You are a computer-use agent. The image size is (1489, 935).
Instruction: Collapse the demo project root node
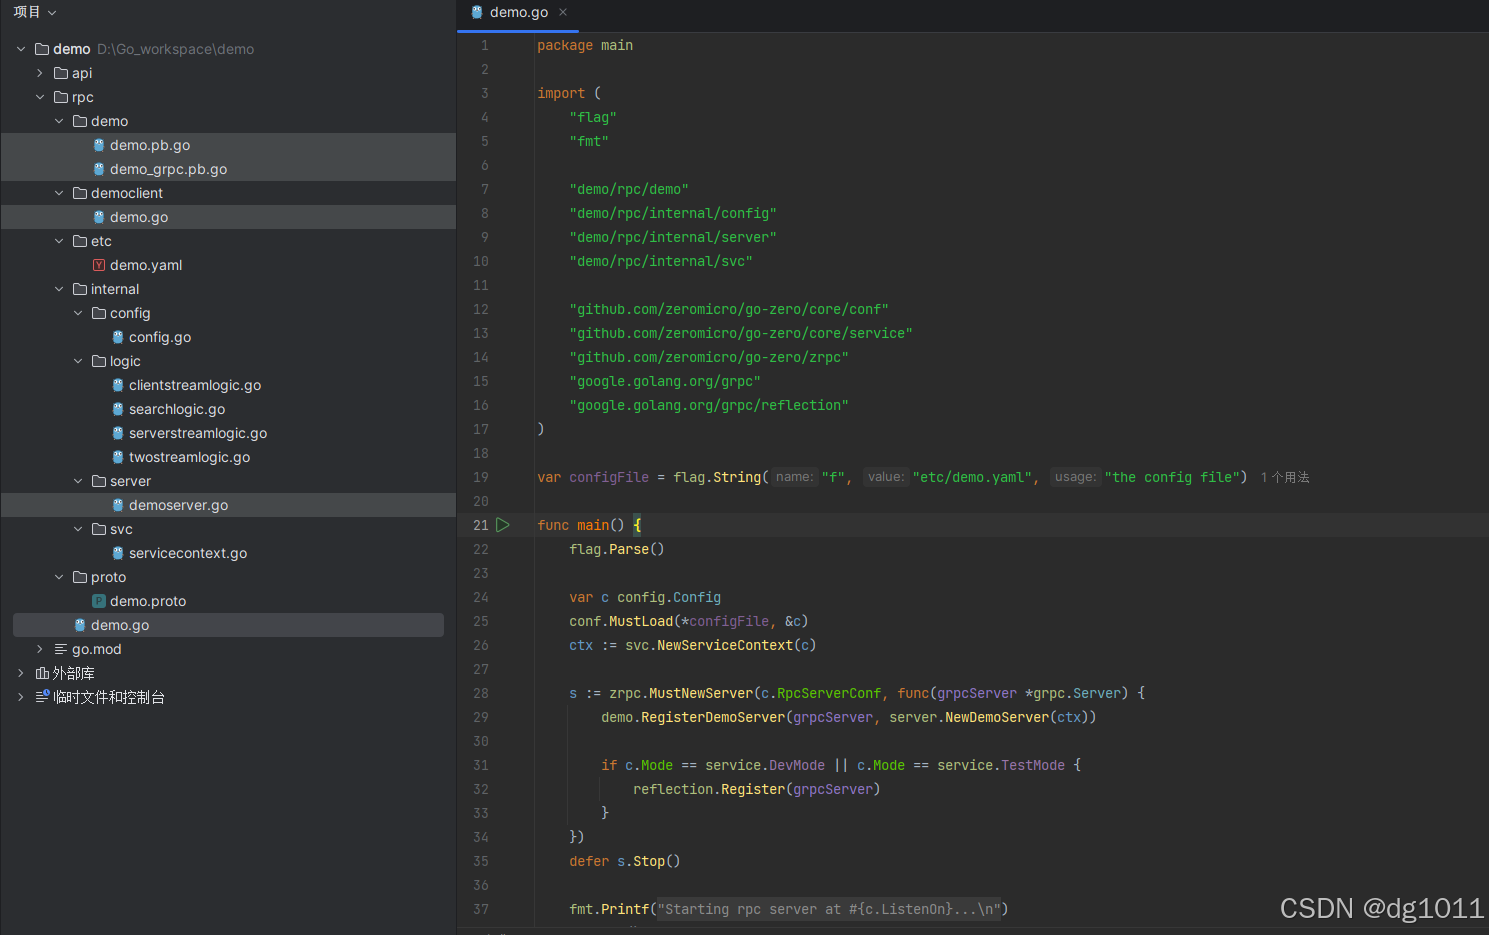21,49
